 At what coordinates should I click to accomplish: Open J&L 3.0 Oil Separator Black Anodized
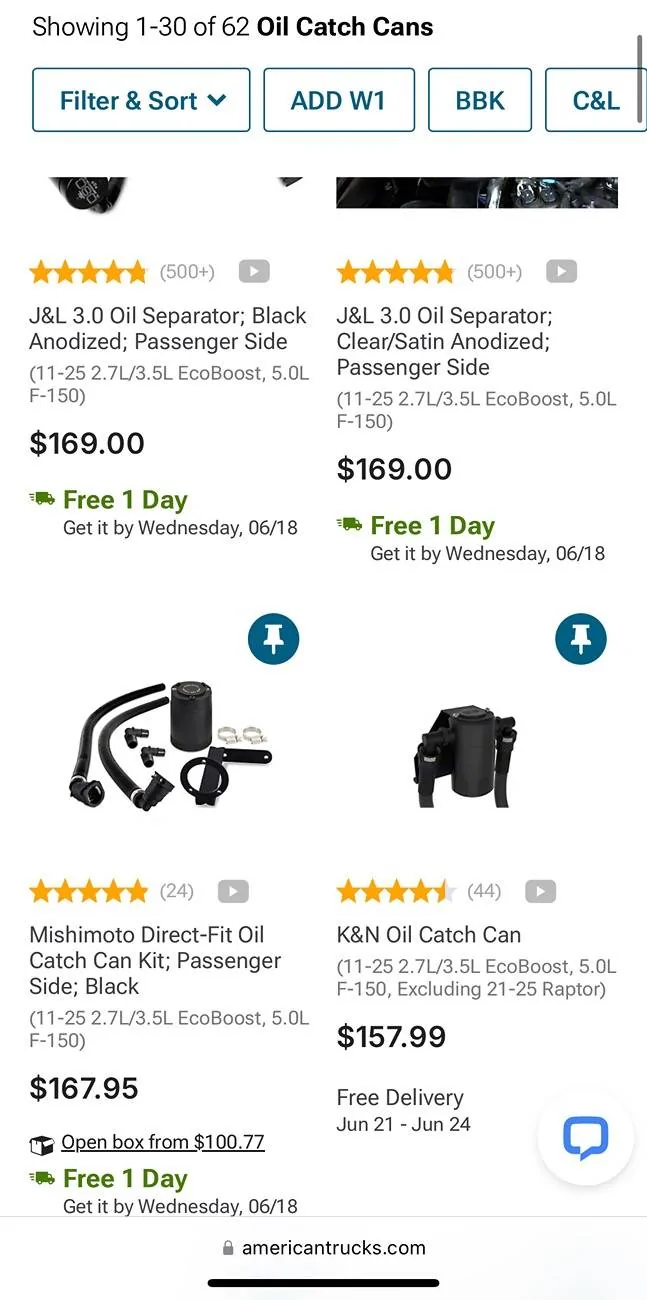(x=167, y=328)
